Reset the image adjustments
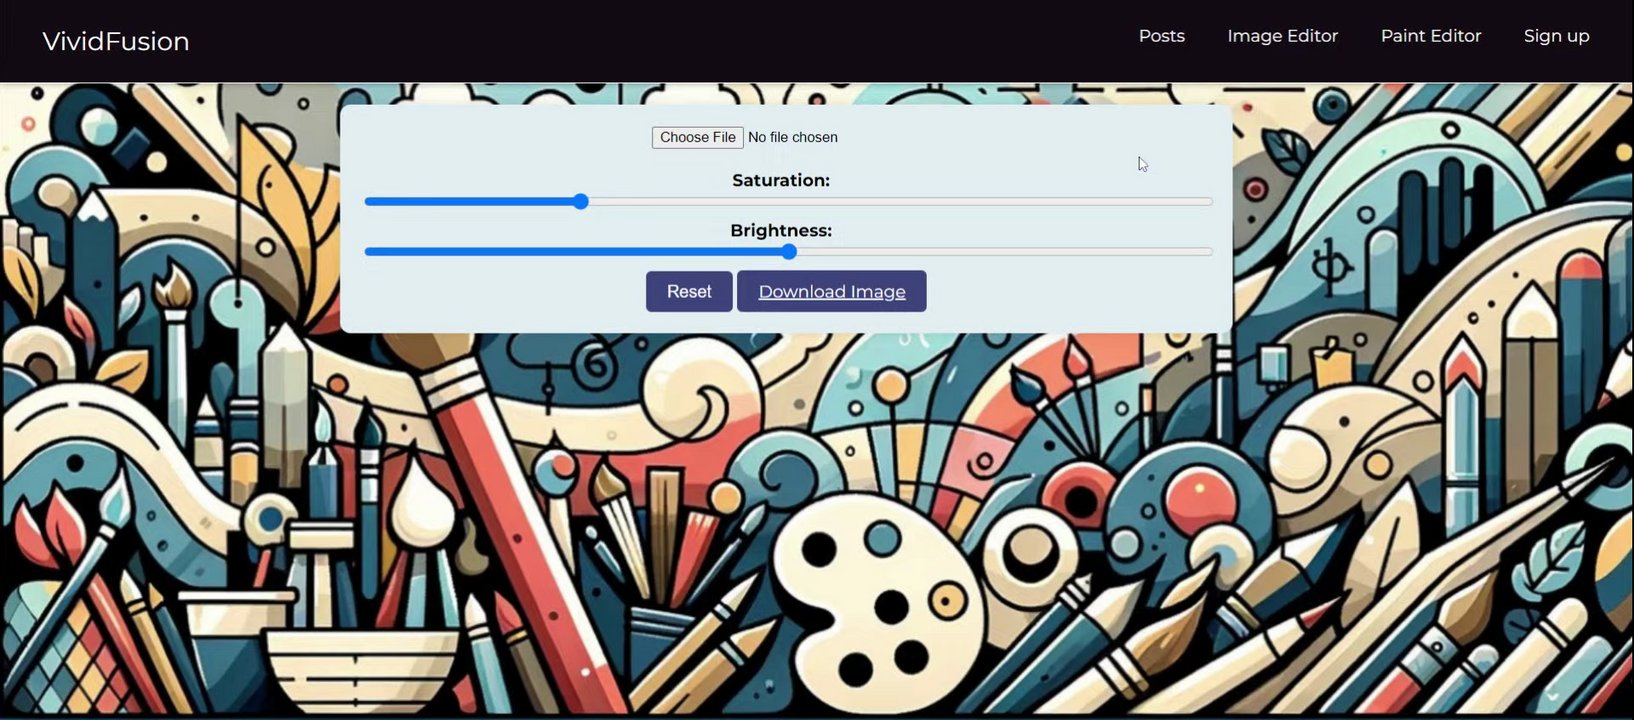This screenshot has width=1634, height=720. [x=689, y=291]
